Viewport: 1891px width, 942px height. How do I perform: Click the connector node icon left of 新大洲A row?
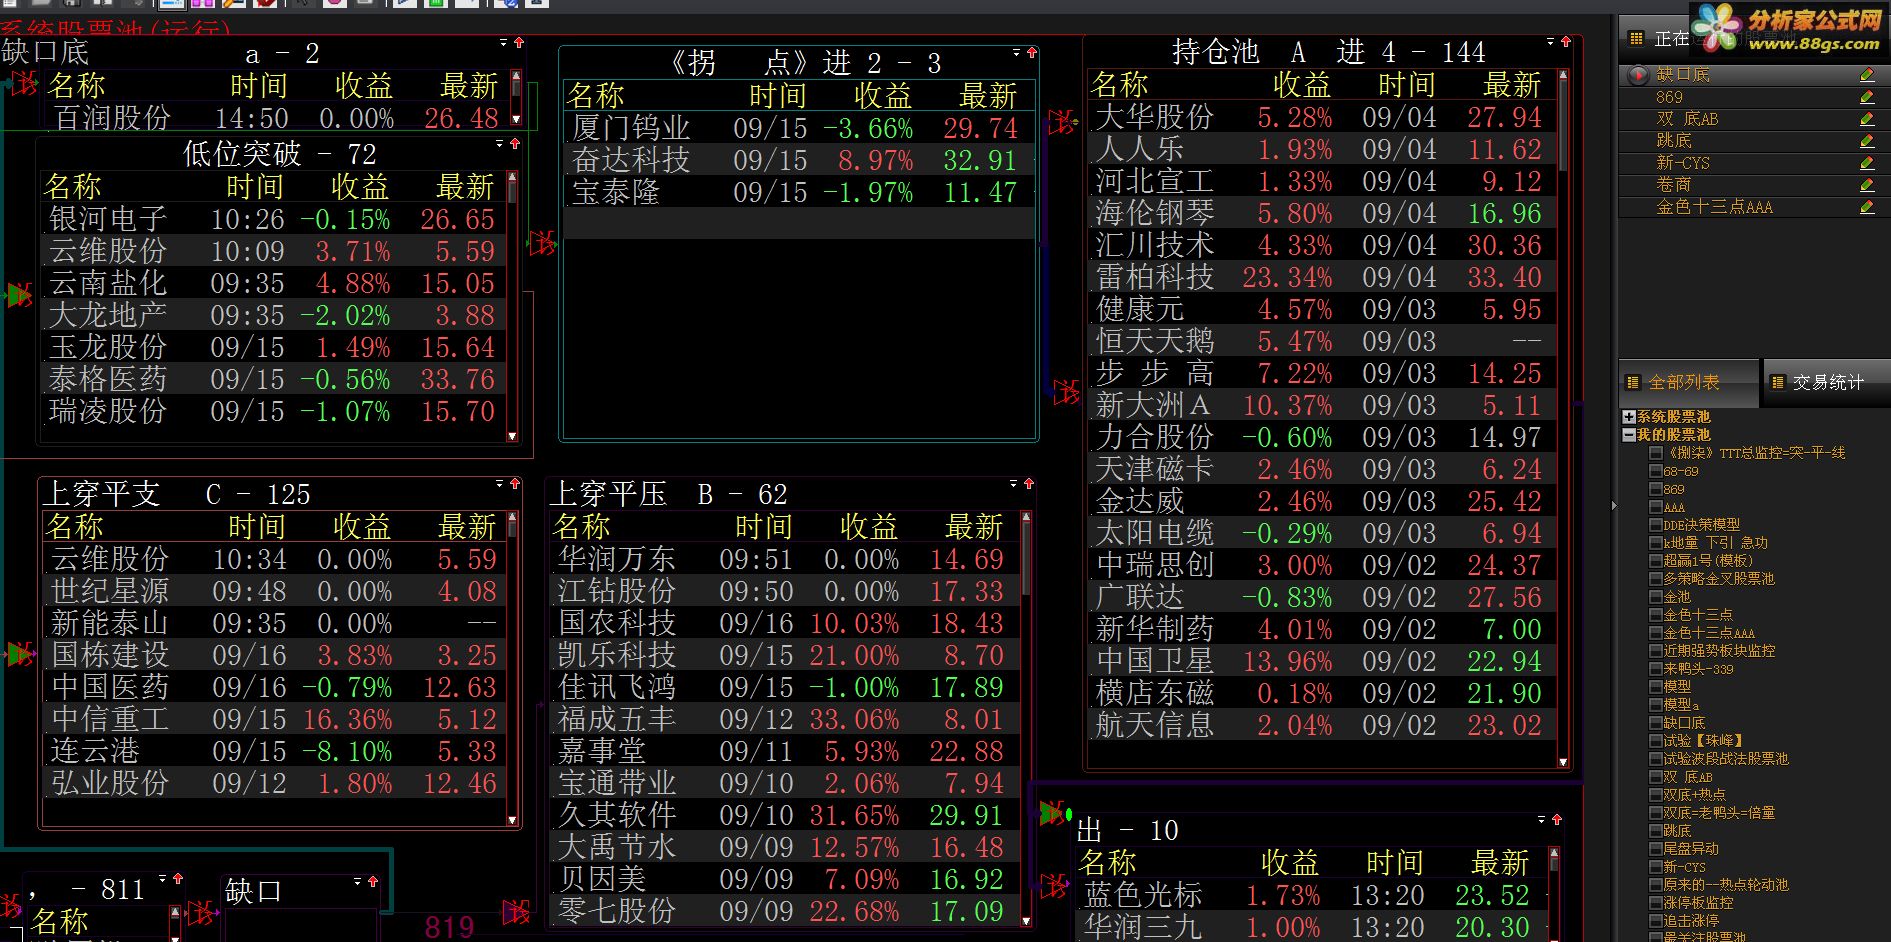click(1066, 392)
